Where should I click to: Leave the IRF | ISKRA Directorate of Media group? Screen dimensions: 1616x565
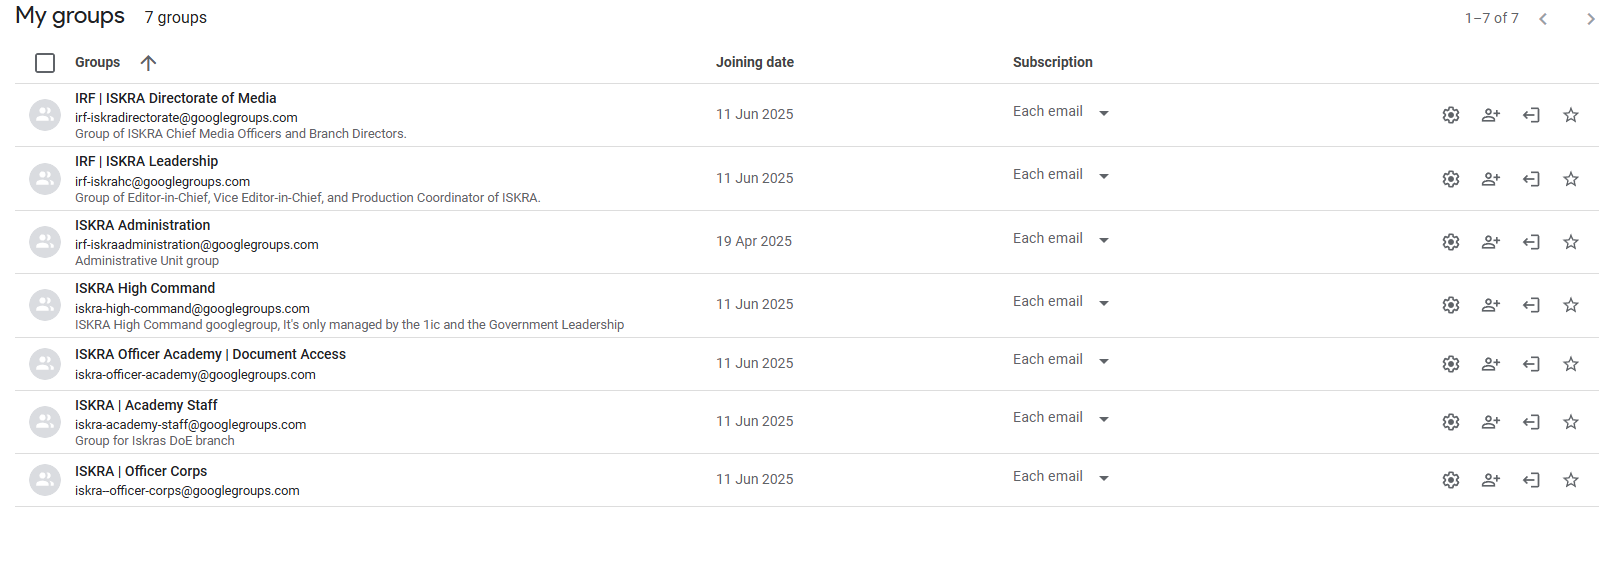pyautogui.click(x=1530, y=115)
